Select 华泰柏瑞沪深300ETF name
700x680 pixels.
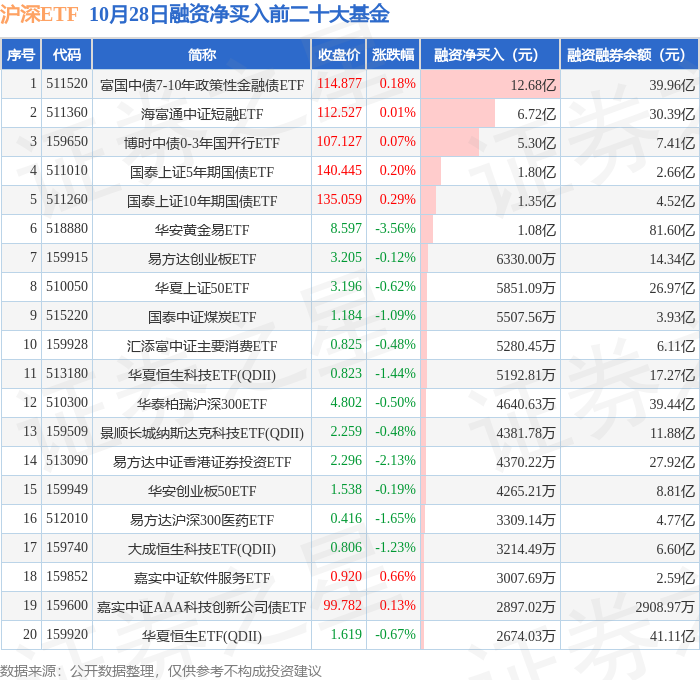(x=202, y=404)
